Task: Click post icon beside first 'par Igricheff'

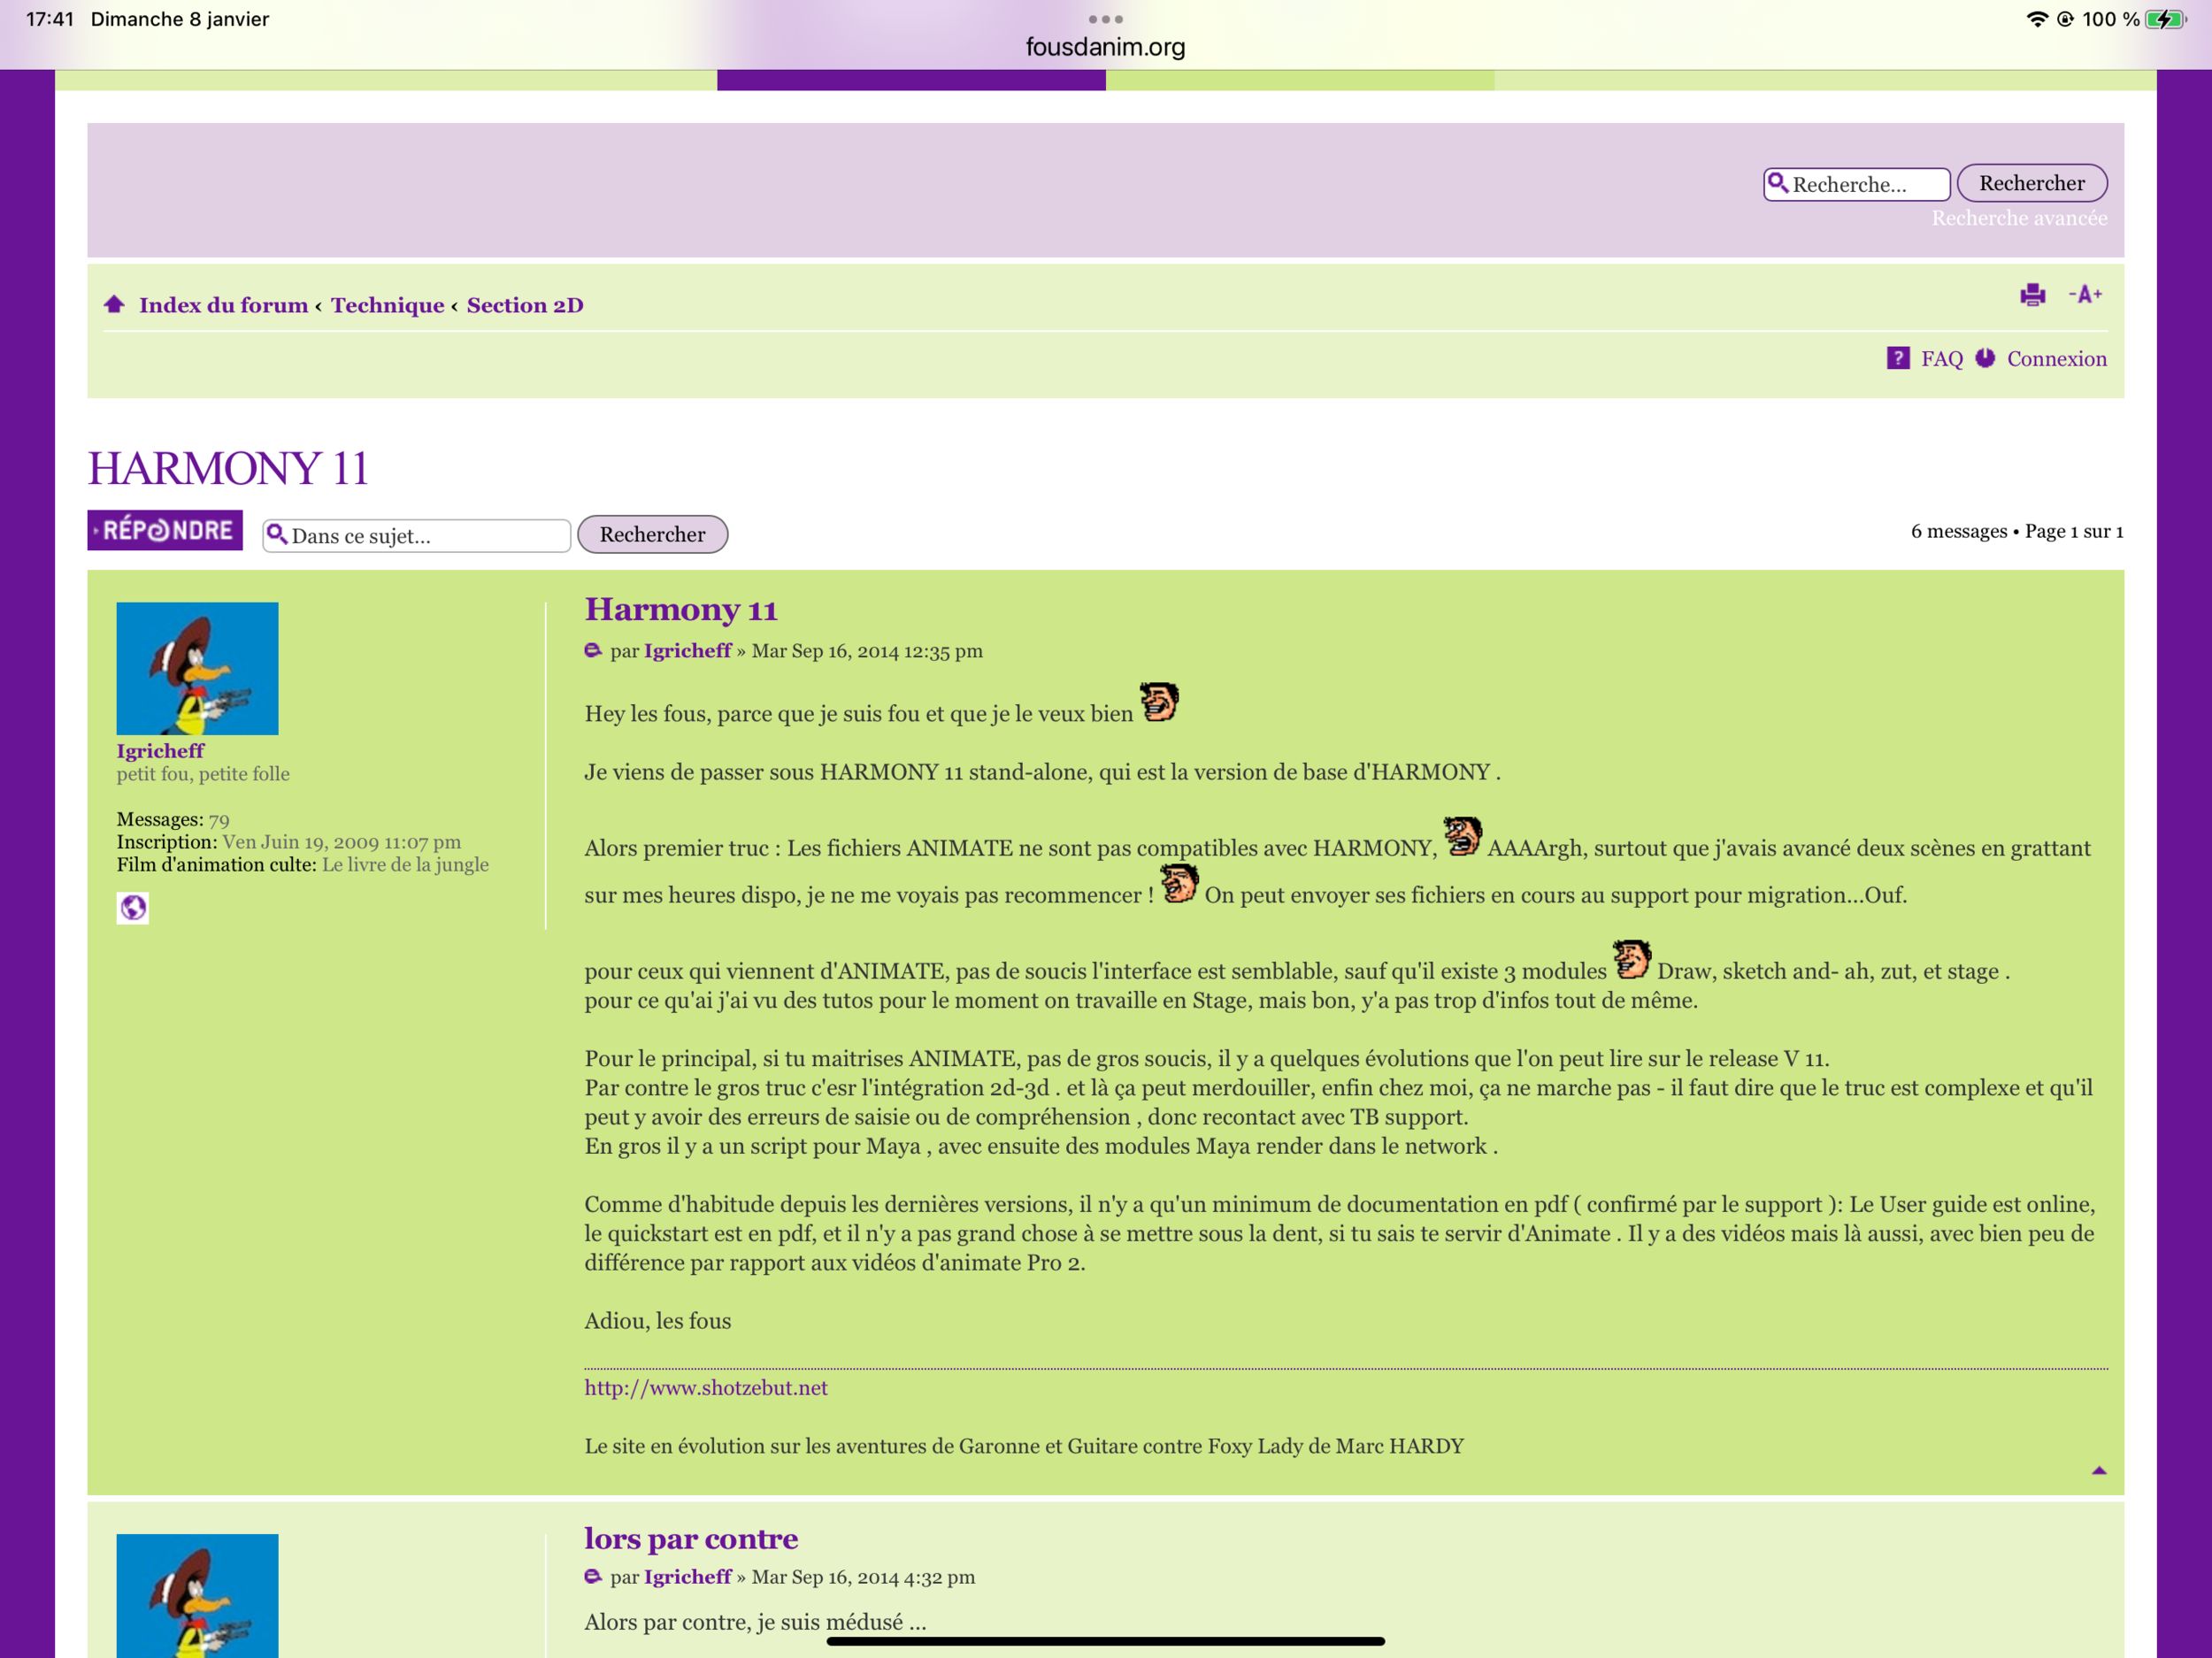Action: tap(593, 651)
